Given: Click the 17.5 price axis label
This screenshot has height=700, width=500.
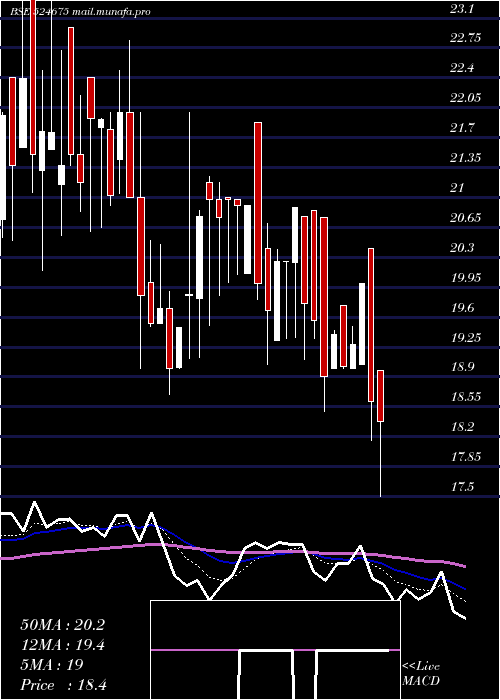Looking at the screenshot, I should (462, 487).
